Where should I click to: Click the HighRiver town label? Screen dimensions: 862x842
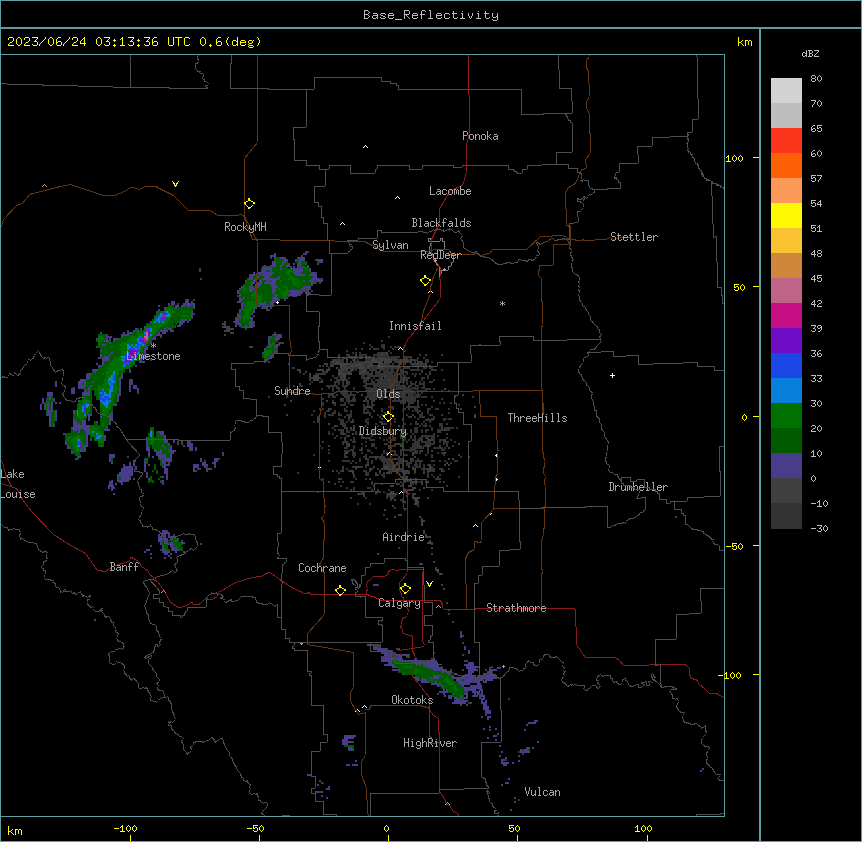430,743
